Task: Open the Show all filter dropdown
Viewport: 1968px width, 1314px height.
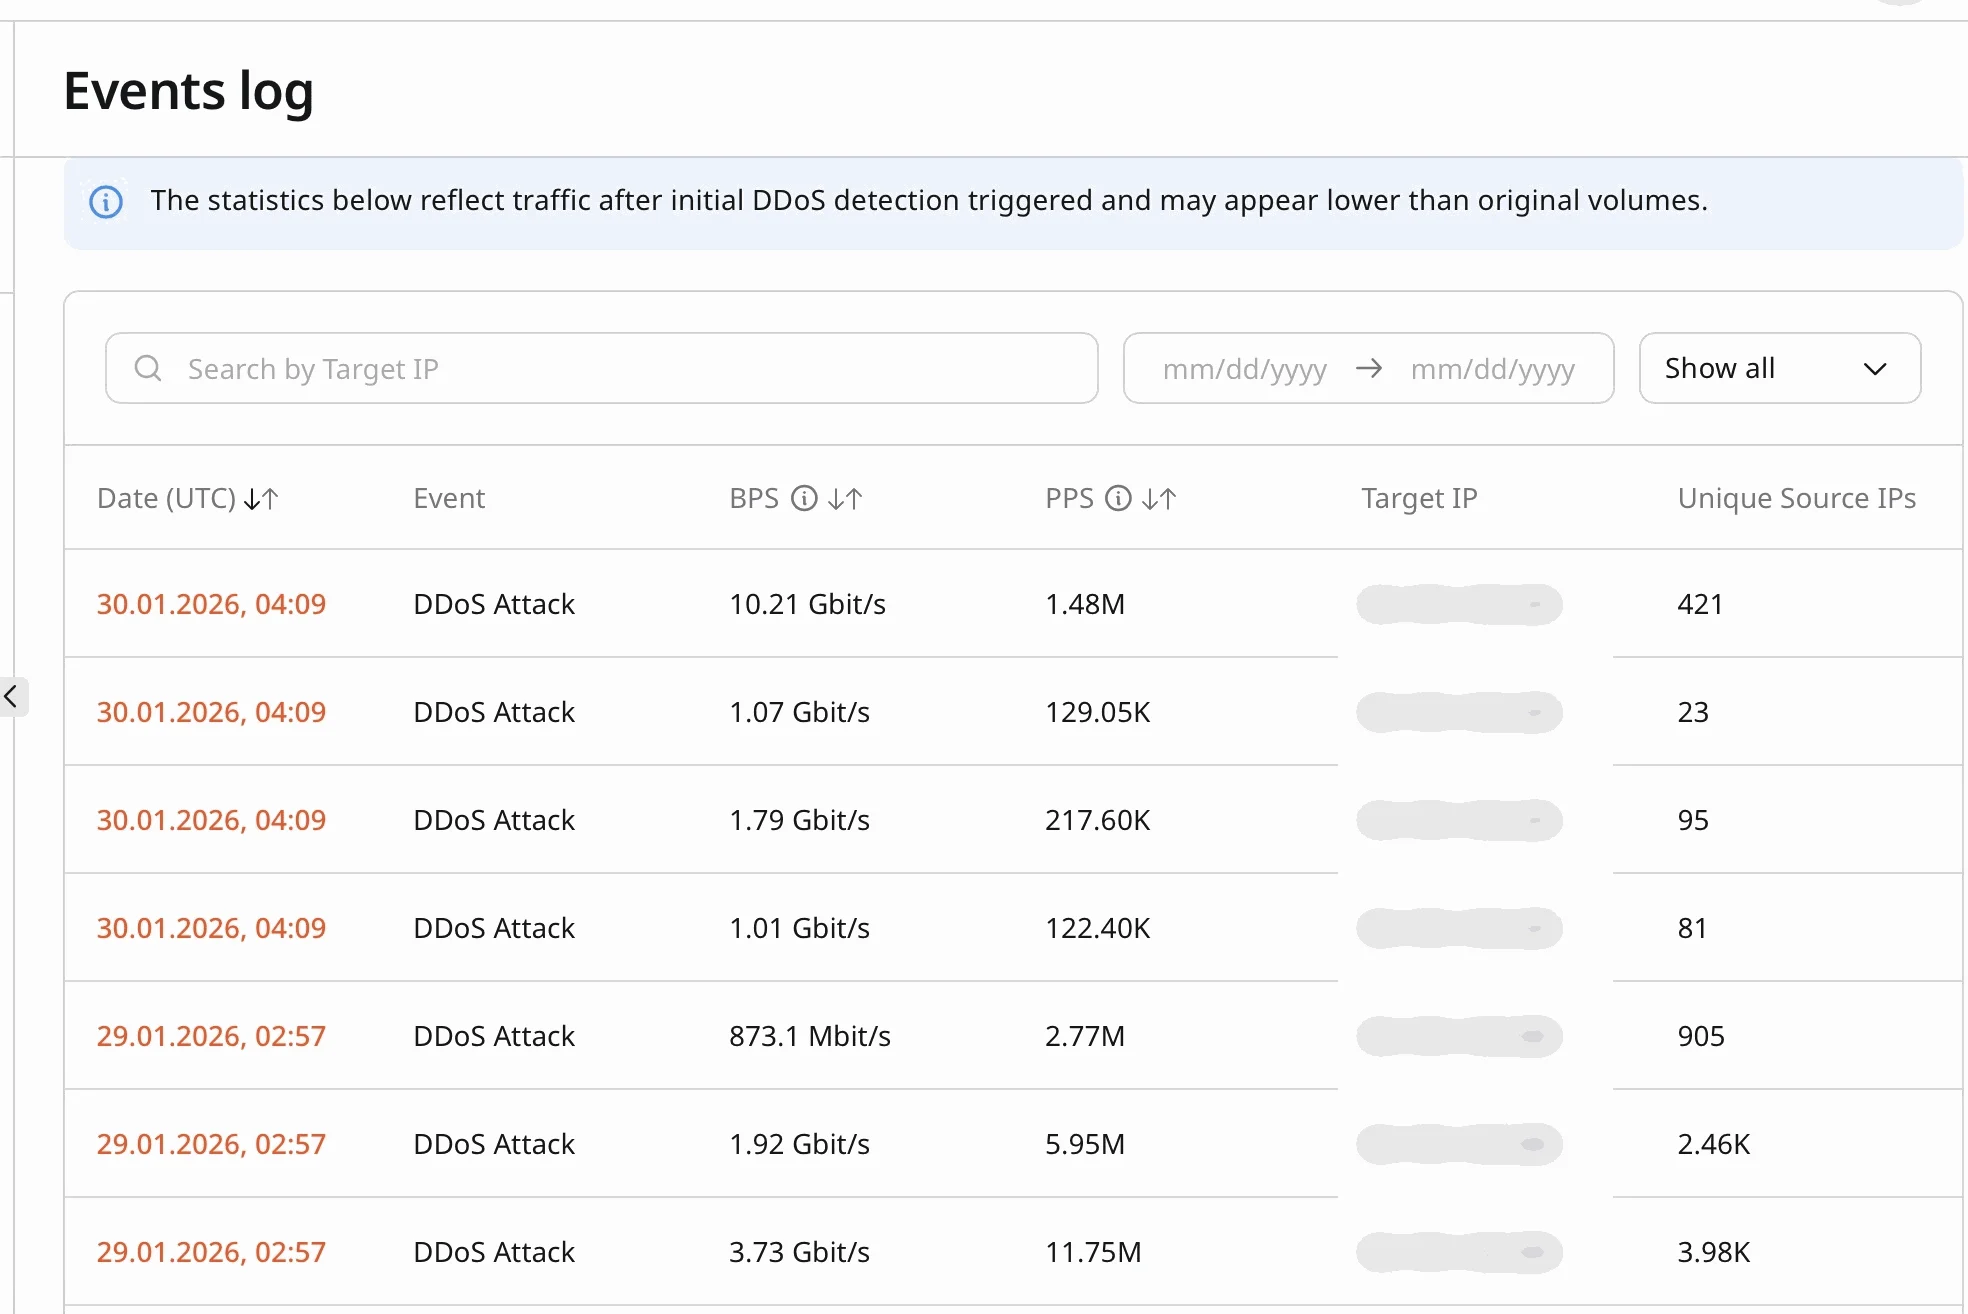Action: pyautogui.click(x=1780, y=368)
